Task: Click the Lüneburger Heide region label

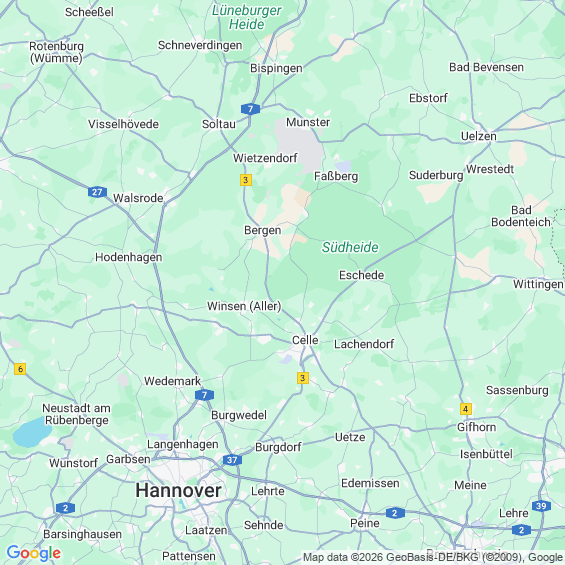Action: (247, 17)
